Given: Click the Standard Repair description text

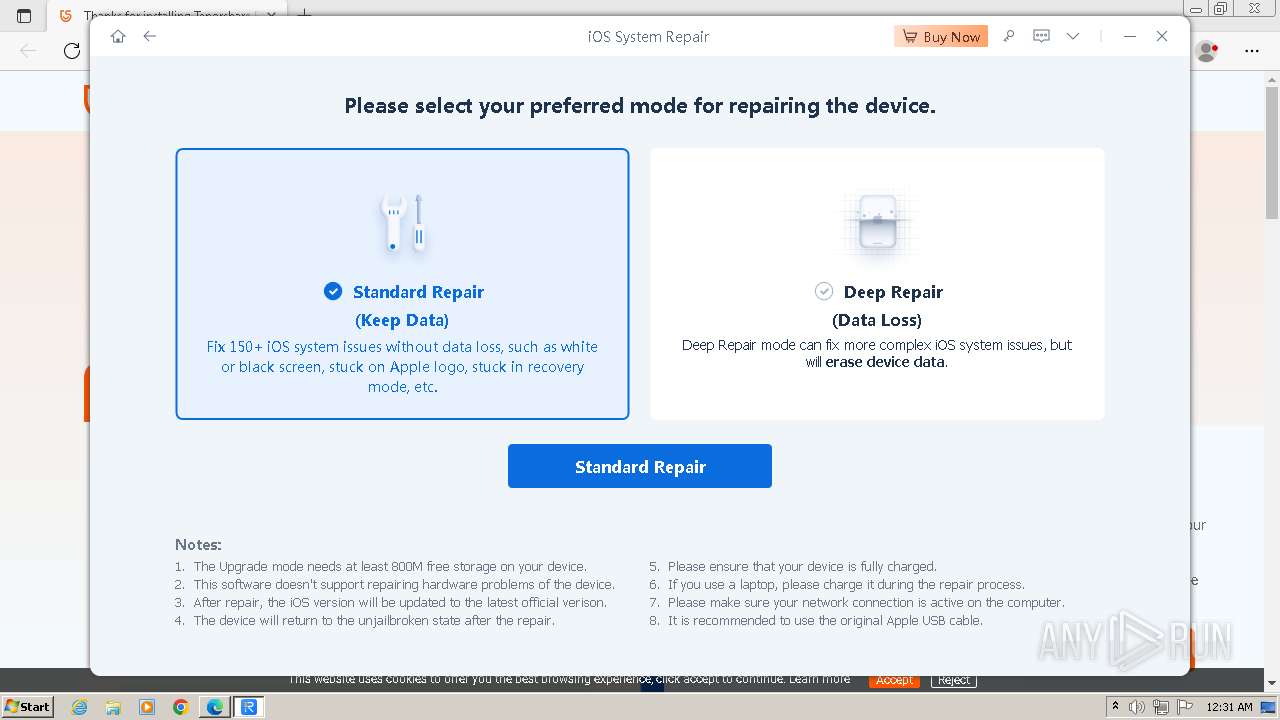Looking at the screenshot, I should click(402, 367).
